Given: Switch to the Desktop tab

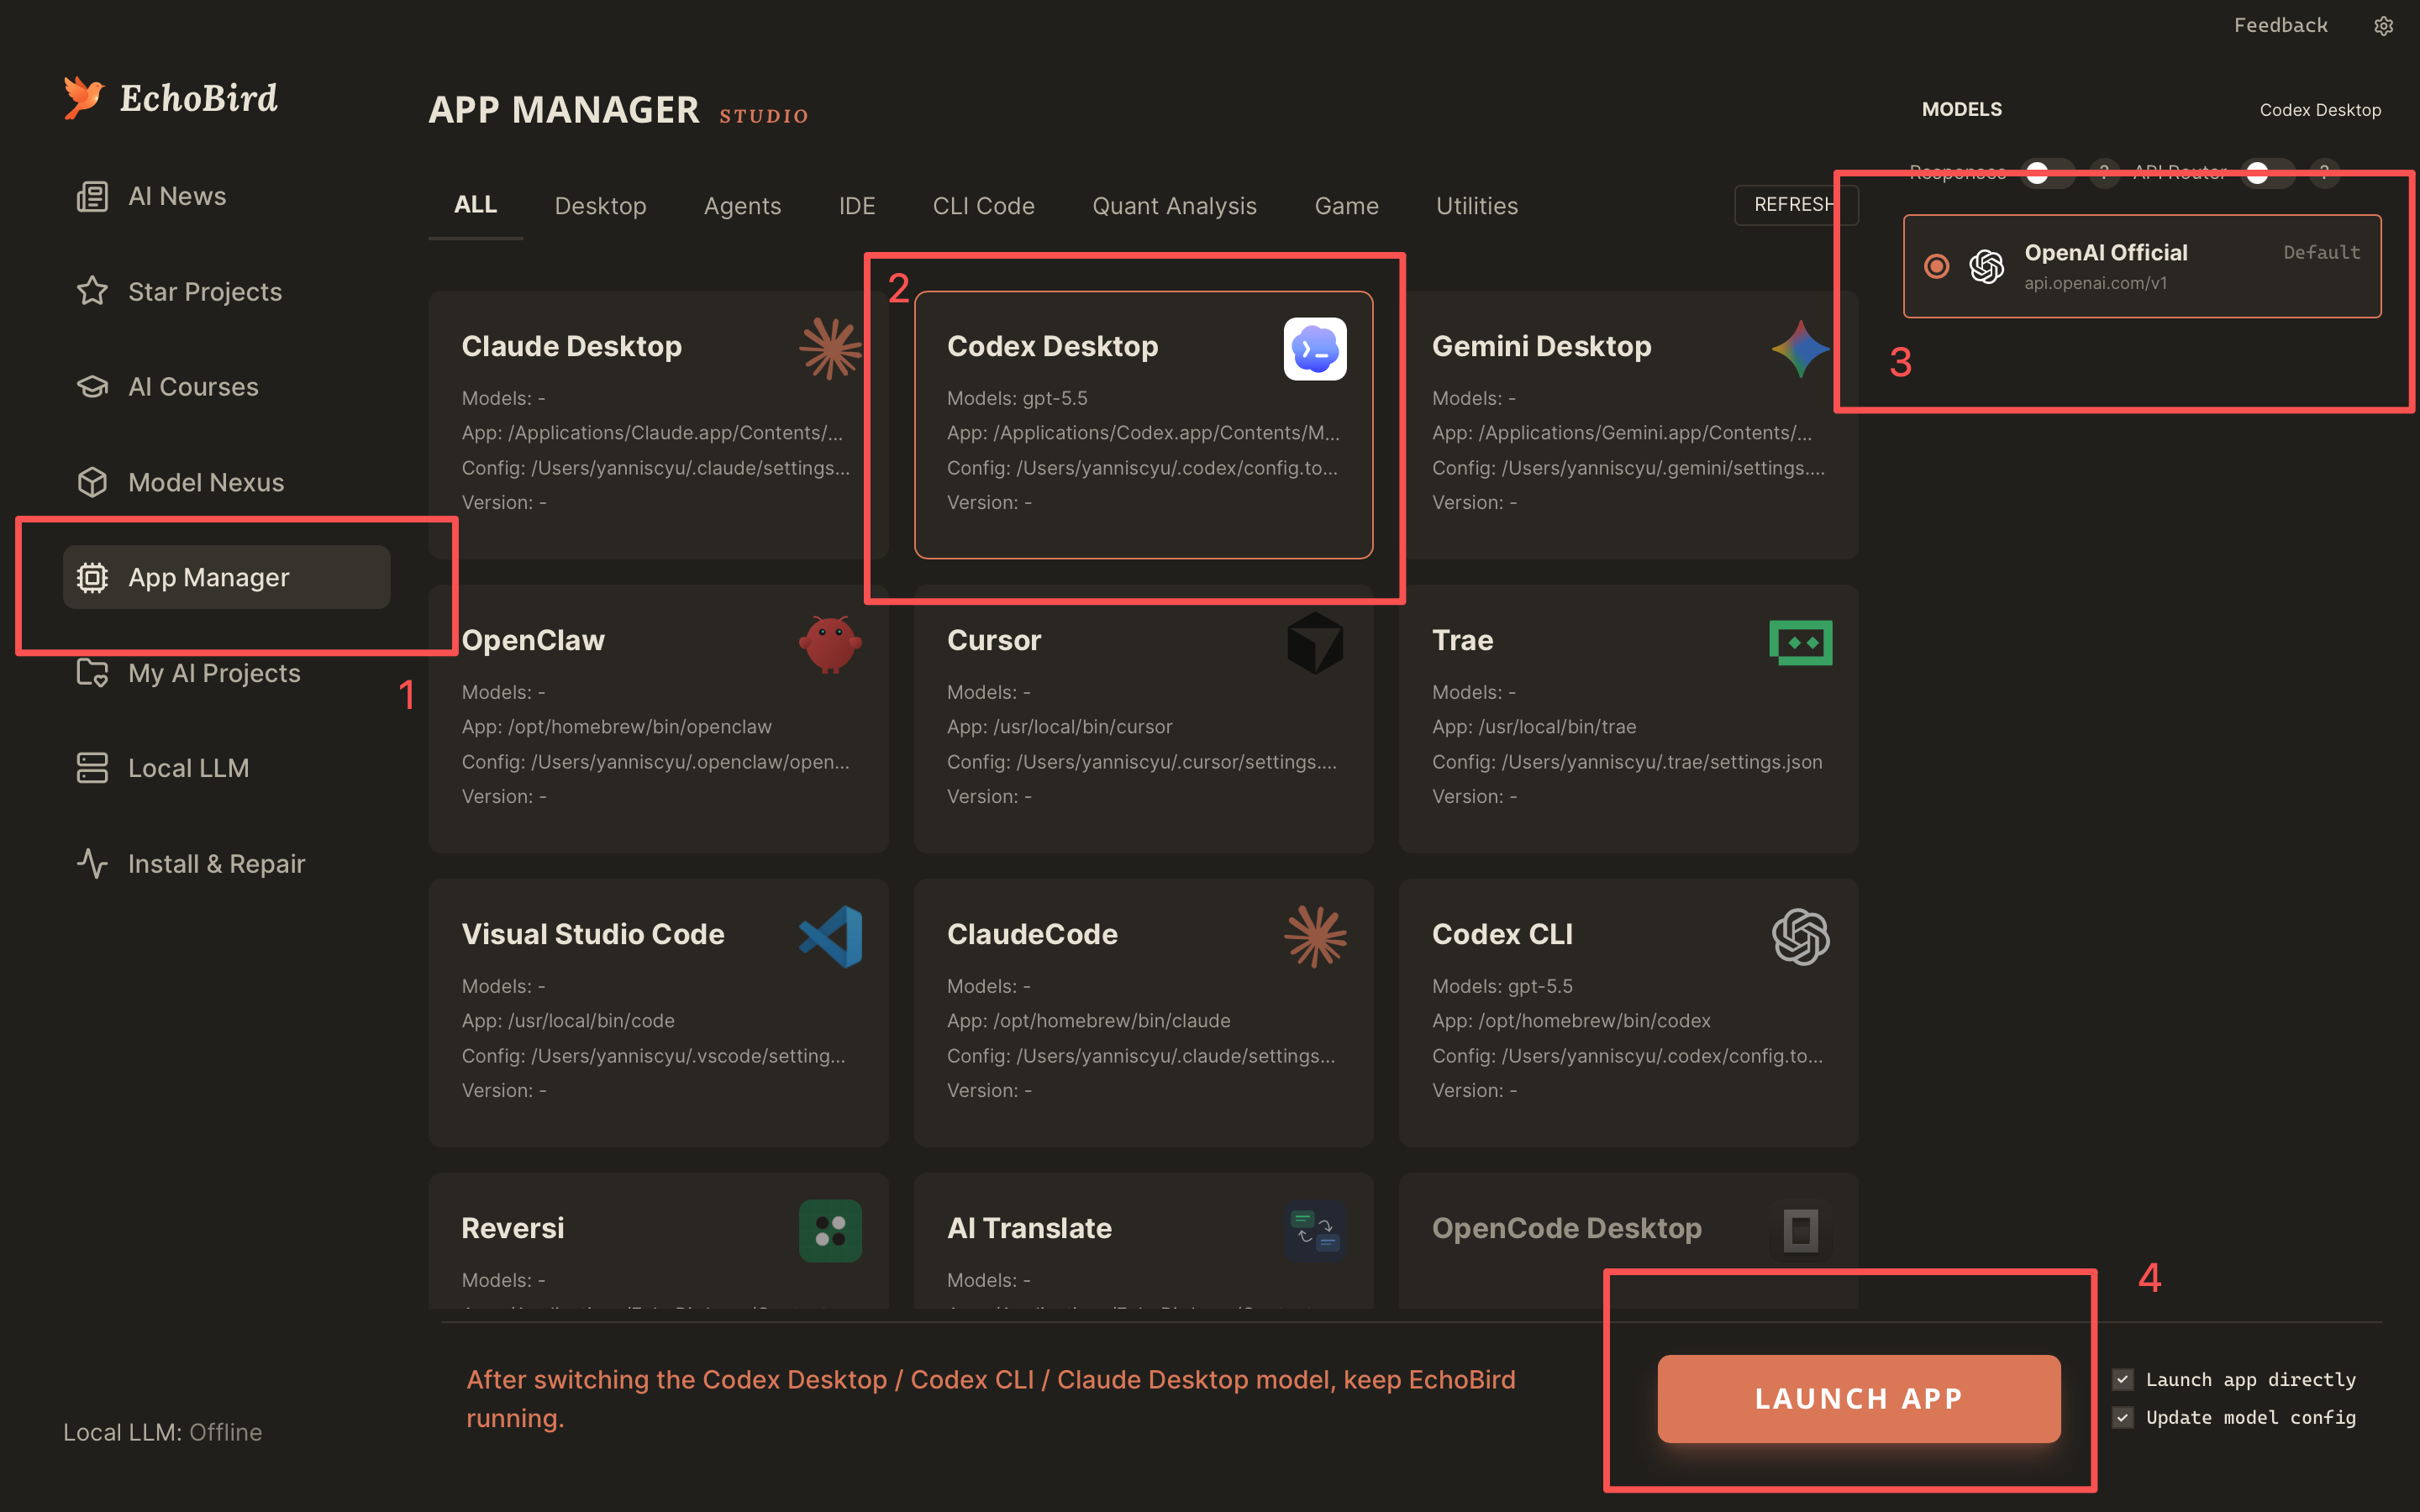Looking at the screenshot, I should point(600,206).
